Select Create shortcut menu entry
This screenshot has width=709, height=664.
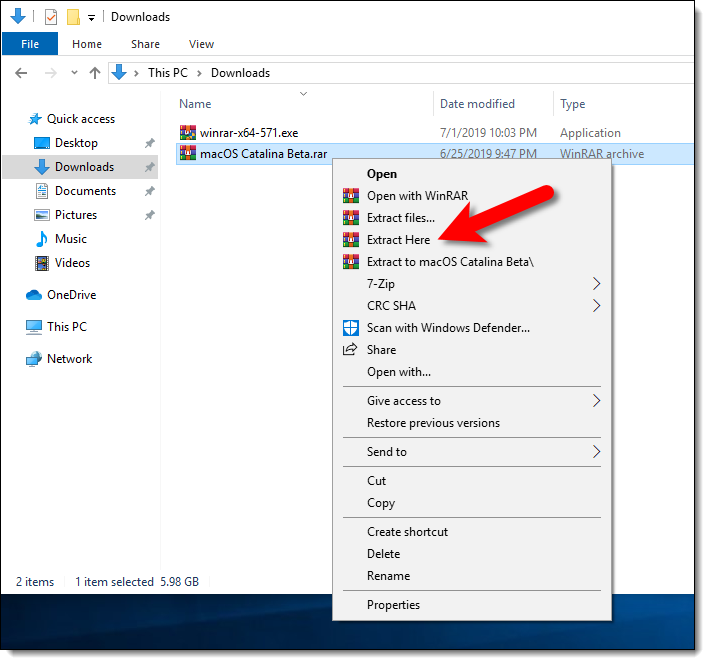click(x=472, y=532)
